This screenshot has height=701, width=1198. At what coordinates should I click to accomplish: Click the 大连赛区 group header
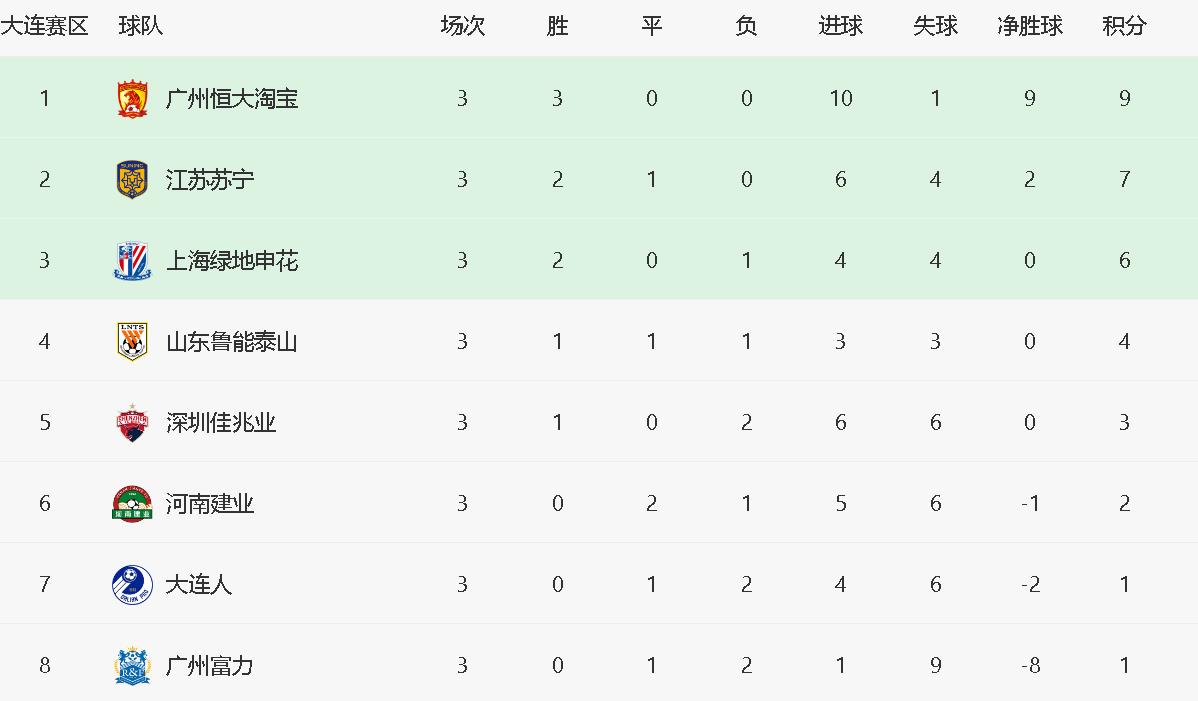tap(44, 27)
